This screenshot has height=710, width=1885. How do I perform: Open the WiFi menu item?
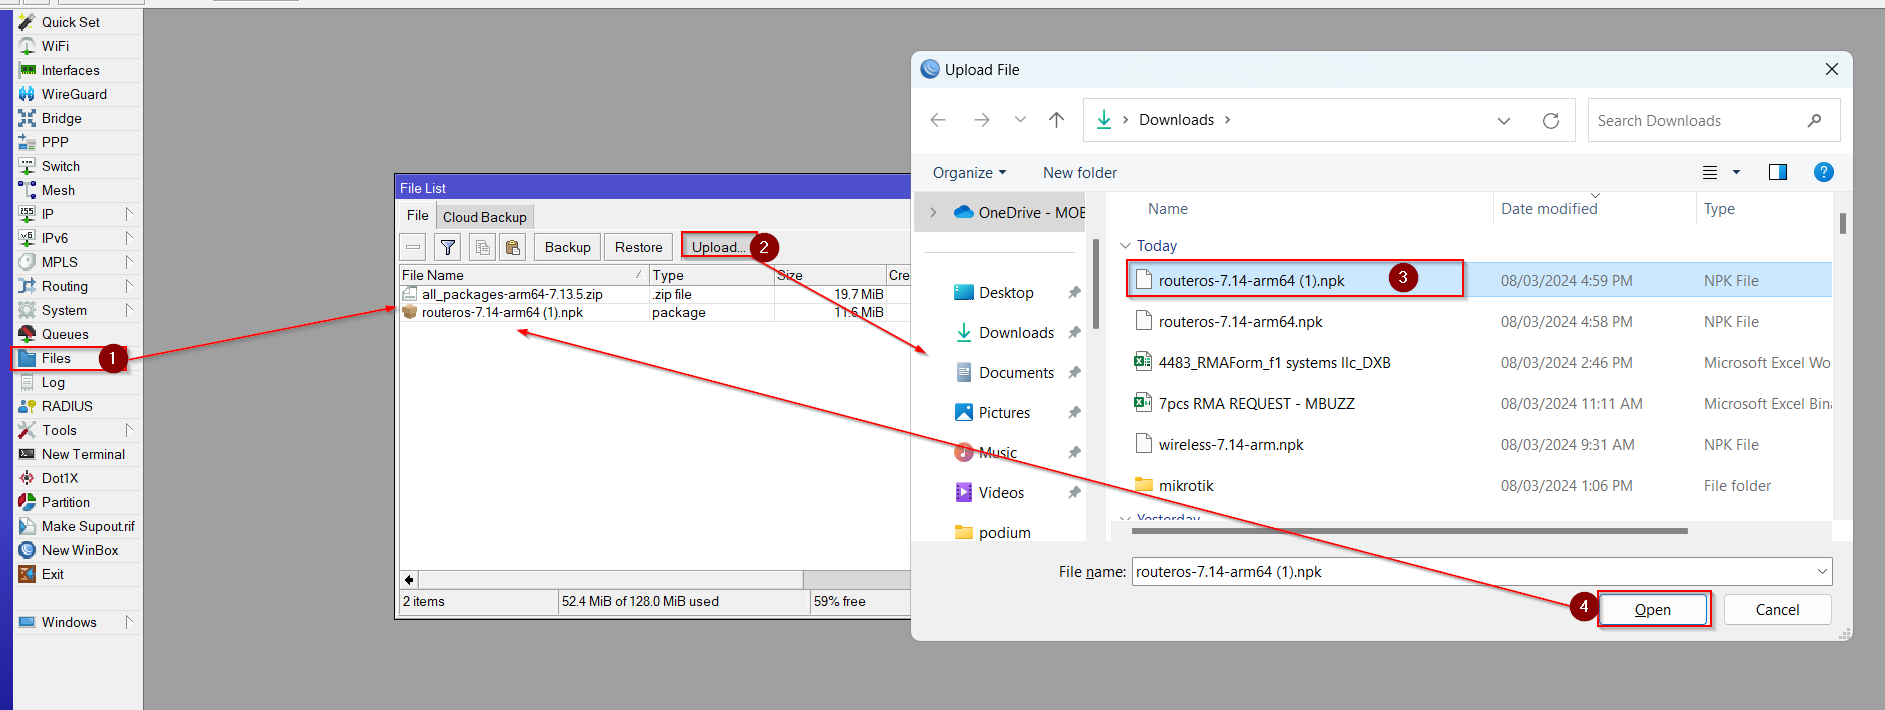click(x=55, y=46)
